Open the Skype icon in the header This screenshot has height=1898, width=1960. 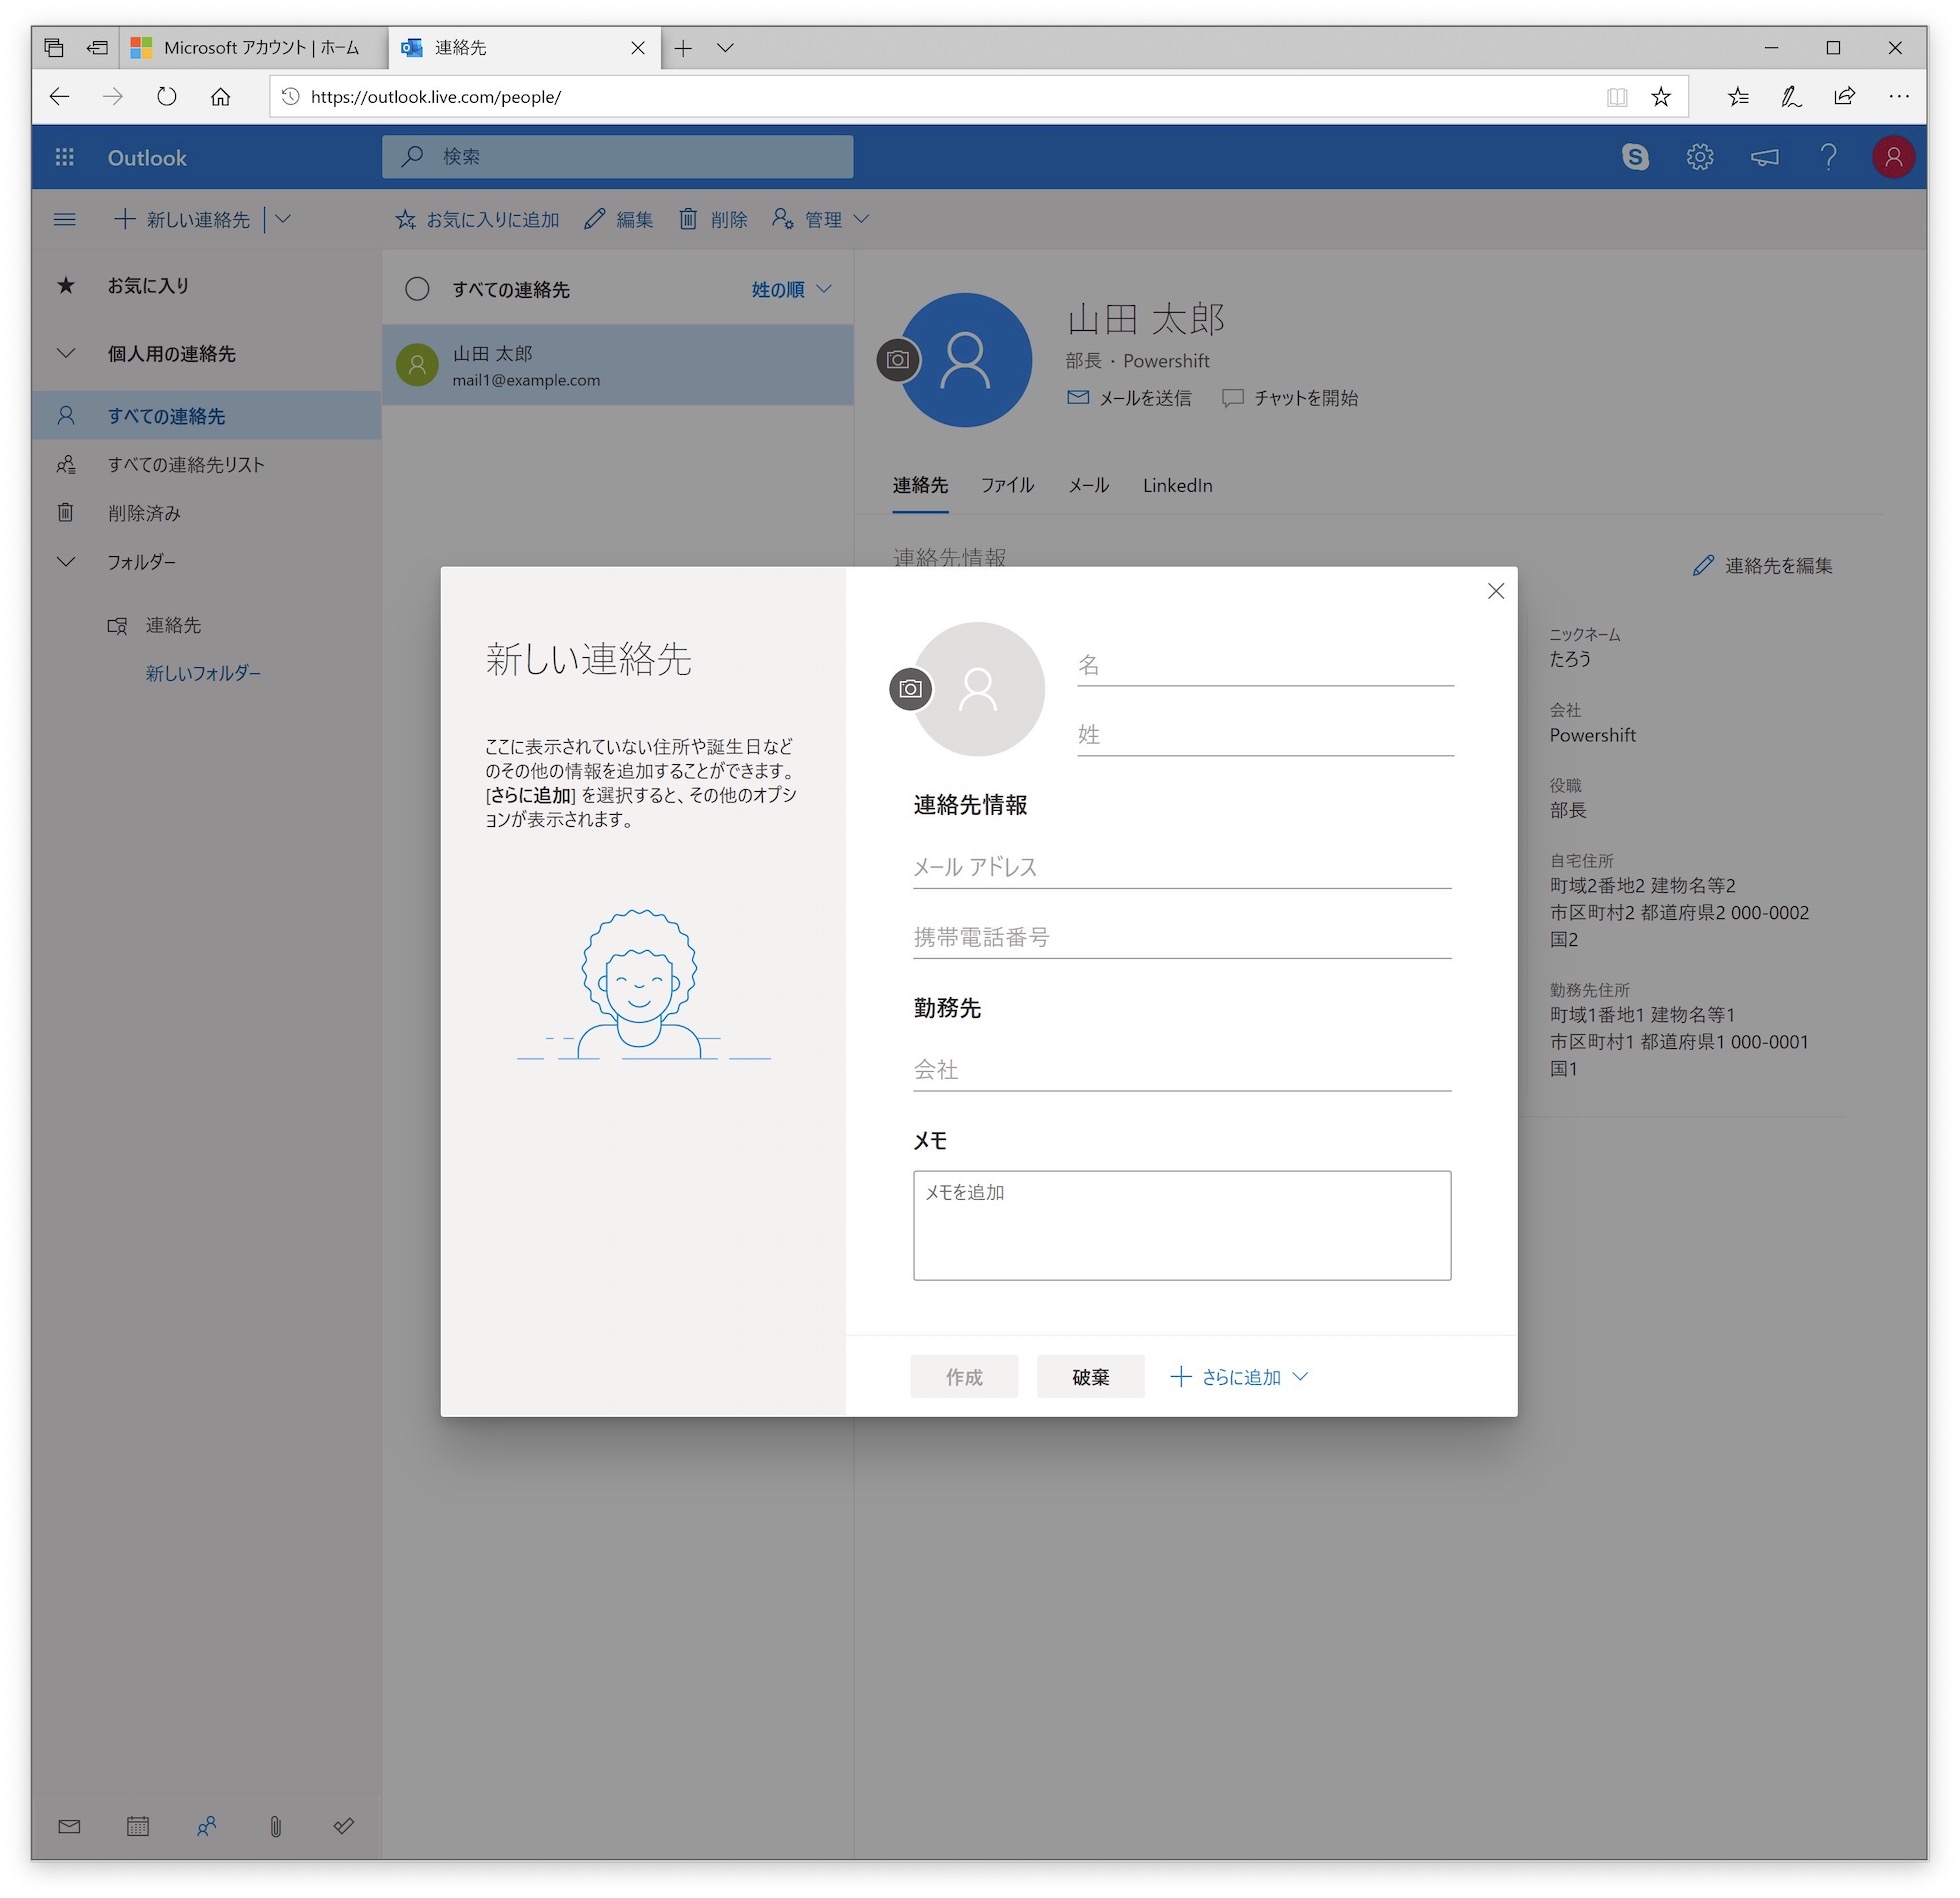(x=1635, y=157)
